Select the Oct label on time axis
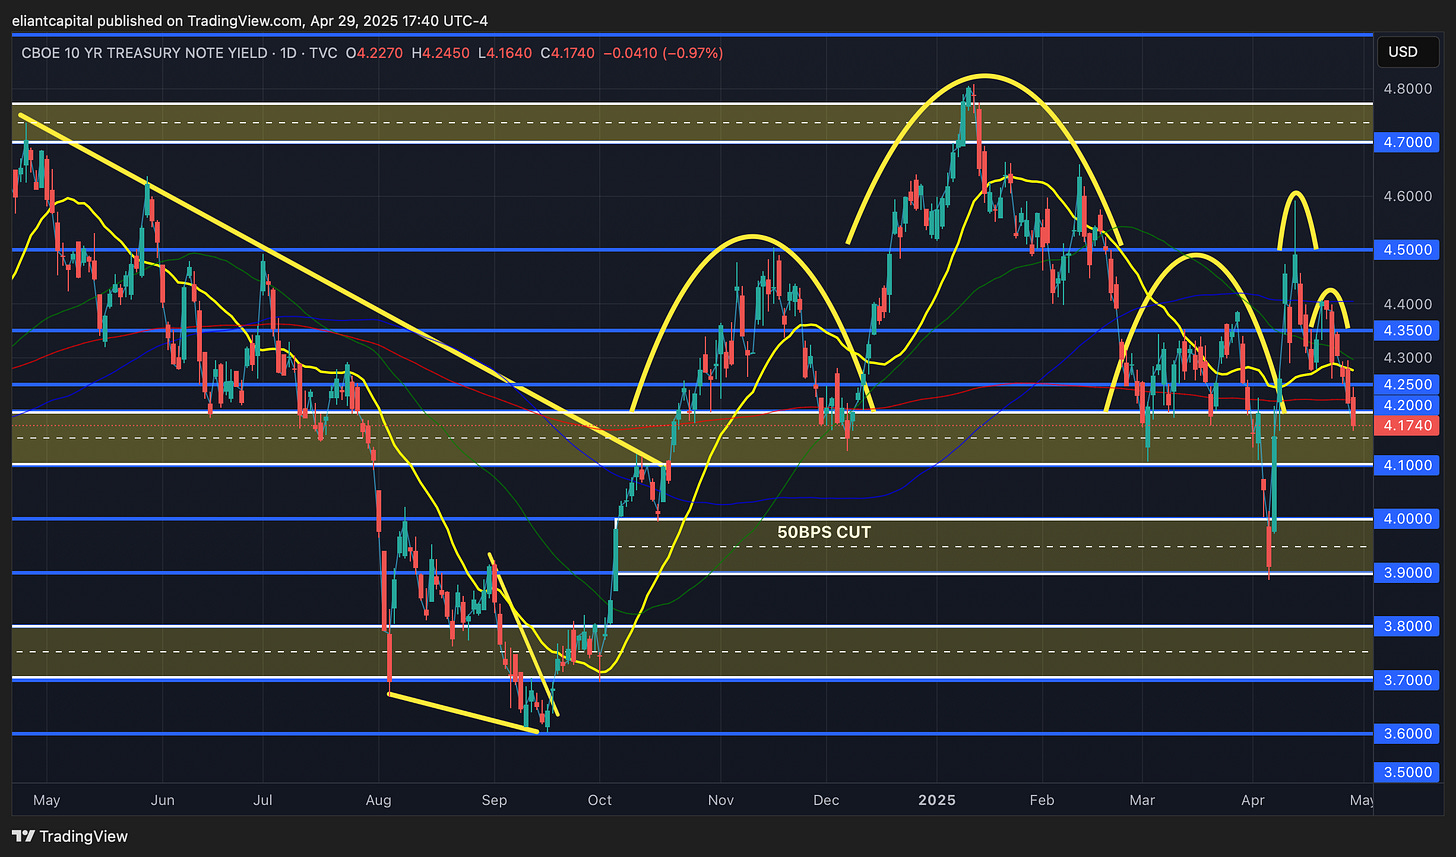 [598, 800]
